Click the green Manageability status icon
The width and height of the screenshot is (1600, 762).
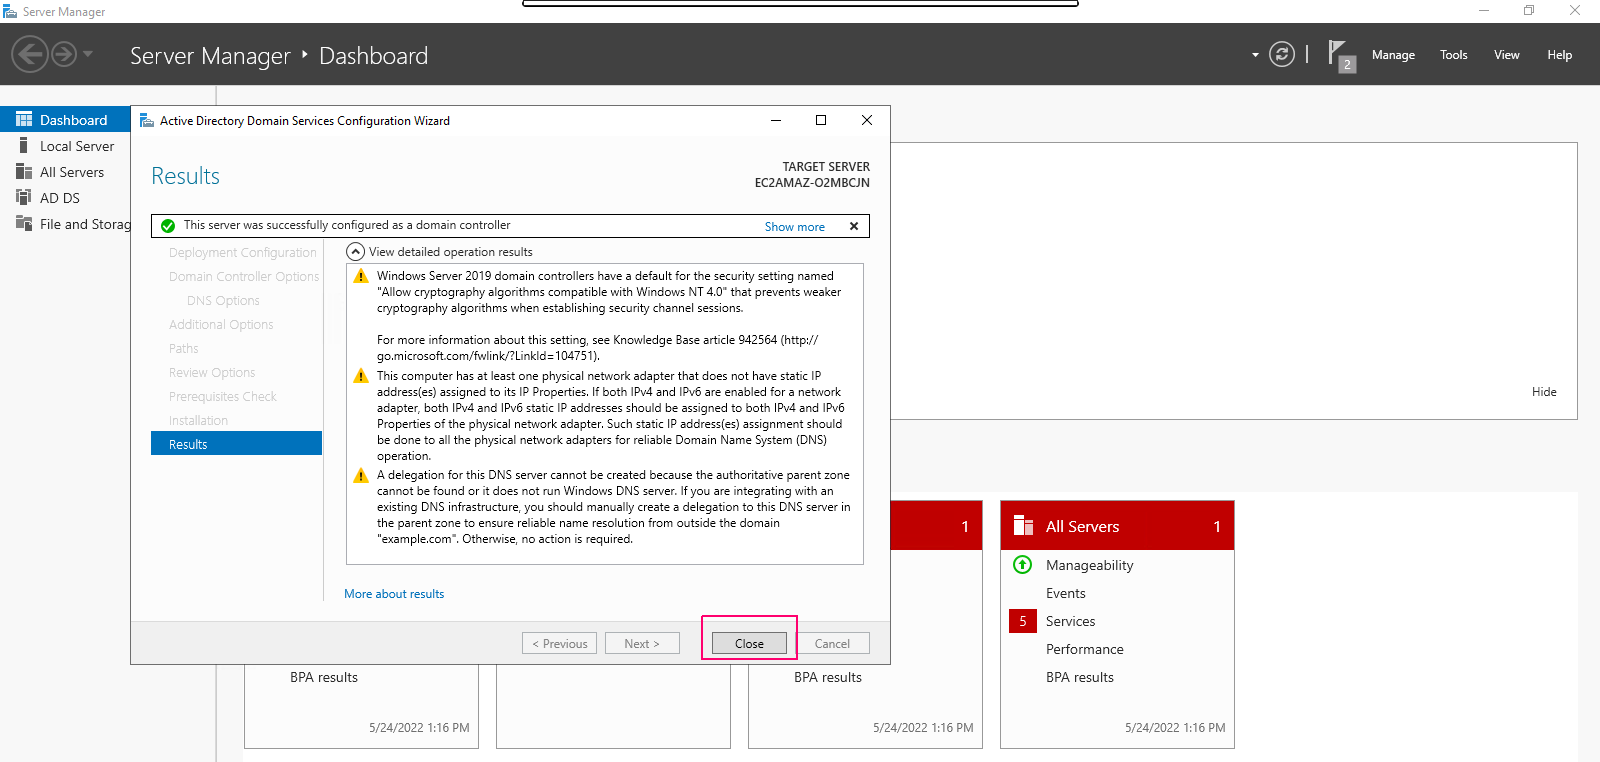coord(1022,565)
